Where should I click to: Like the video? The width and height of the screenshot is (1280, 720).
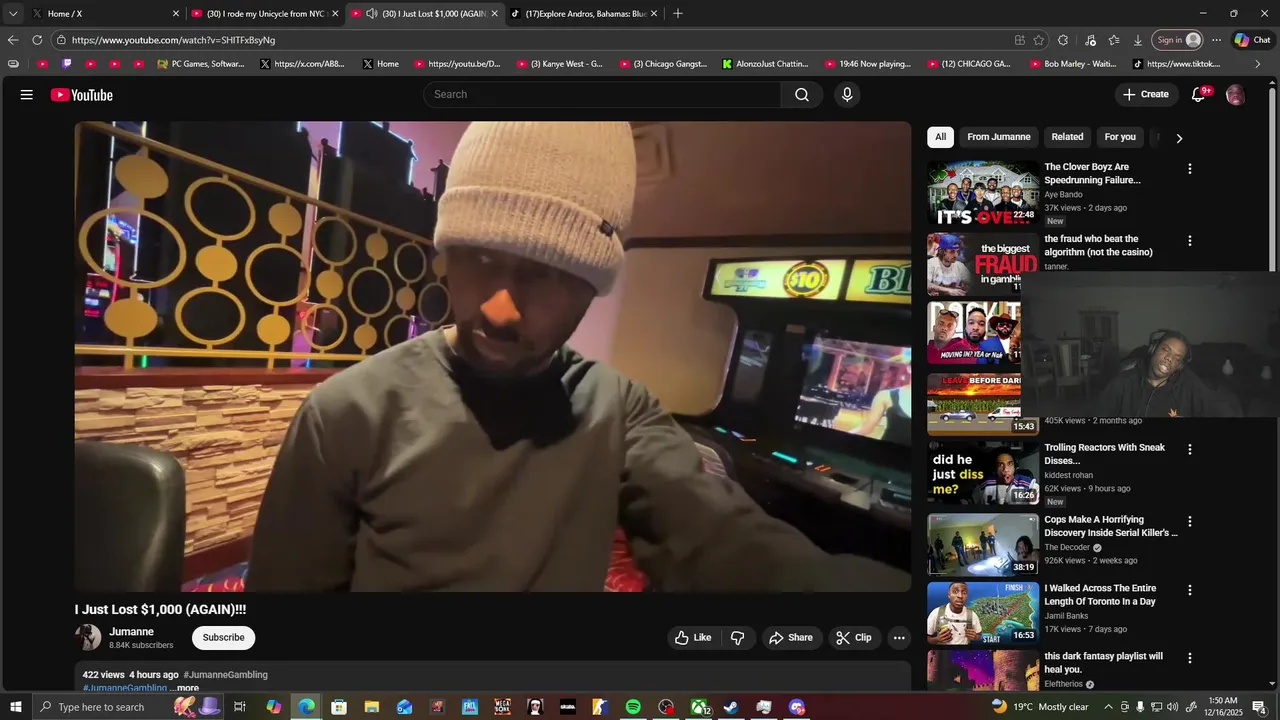pos(692,638)
